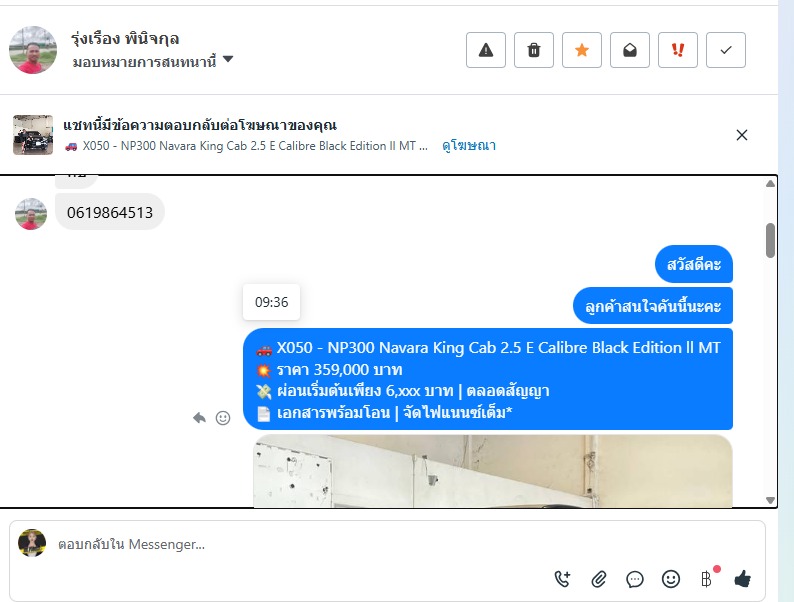Open emoji picker in reply box
This screenshot has height=602, width=794.
tap(670, 579)
